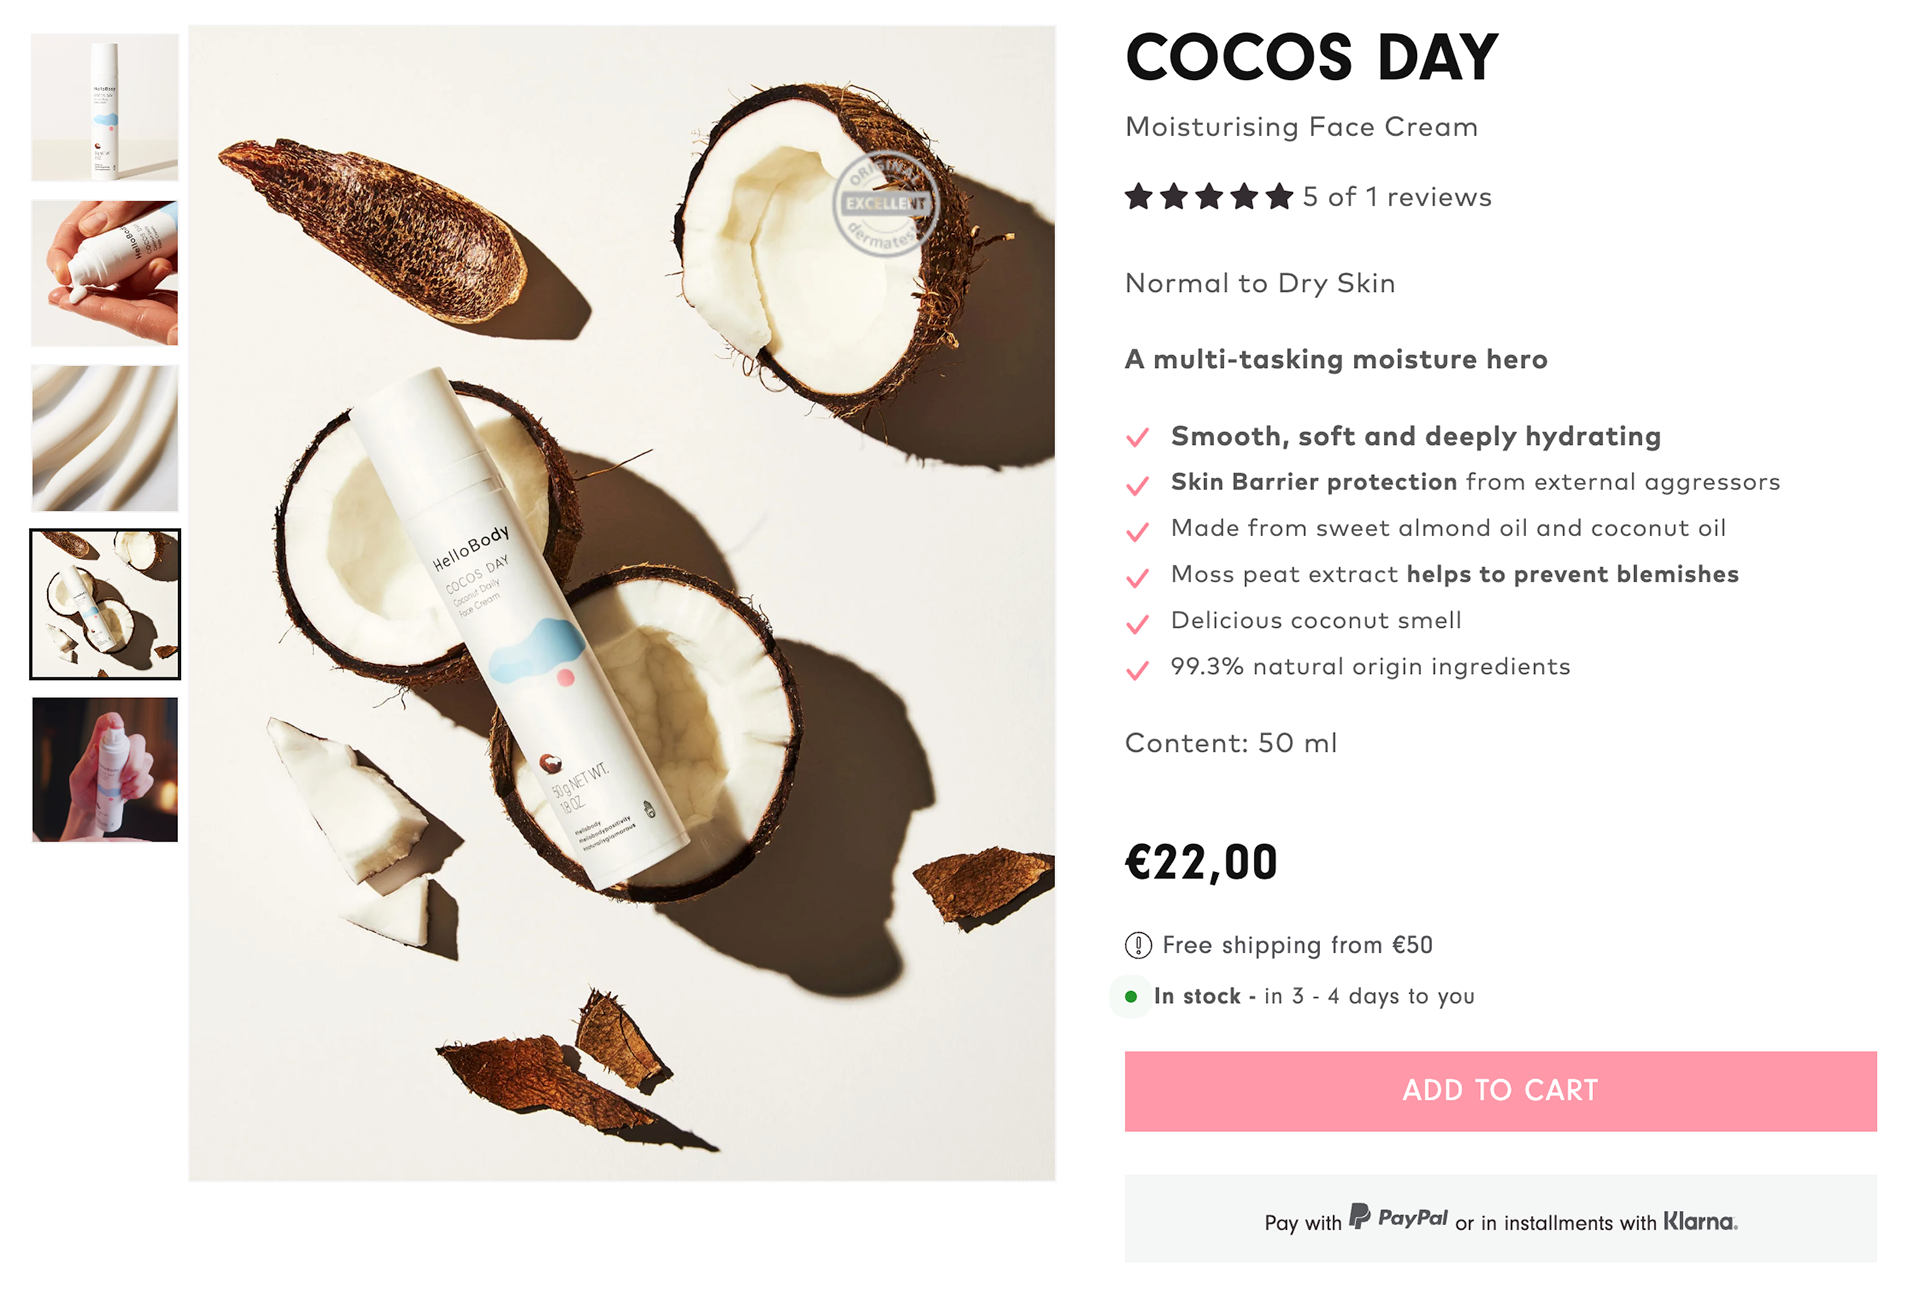The width and height of the screenshot is (1920, 1289).
Task: Select the cream texture swirl thumbnail
Action: tap(105, 438)
